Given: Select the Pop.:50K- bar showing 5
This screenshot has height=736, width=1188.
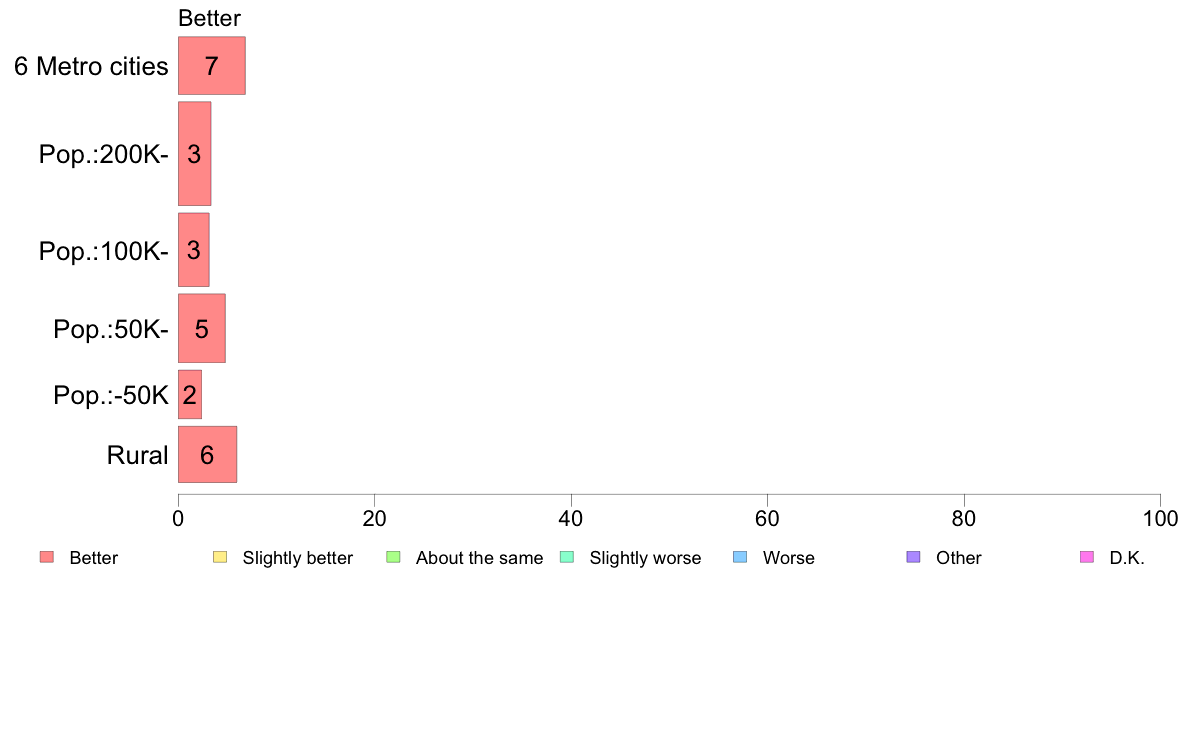Looking at the screenshot, I should tap(202, 328).
